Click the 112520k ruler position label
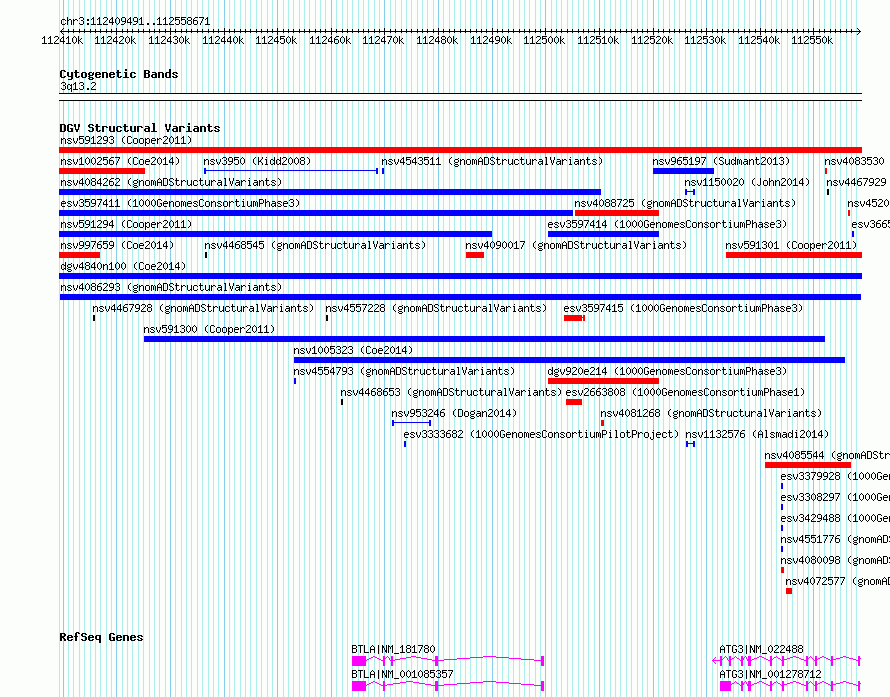Viewport: 890px width, 697px height. point(652,40)
